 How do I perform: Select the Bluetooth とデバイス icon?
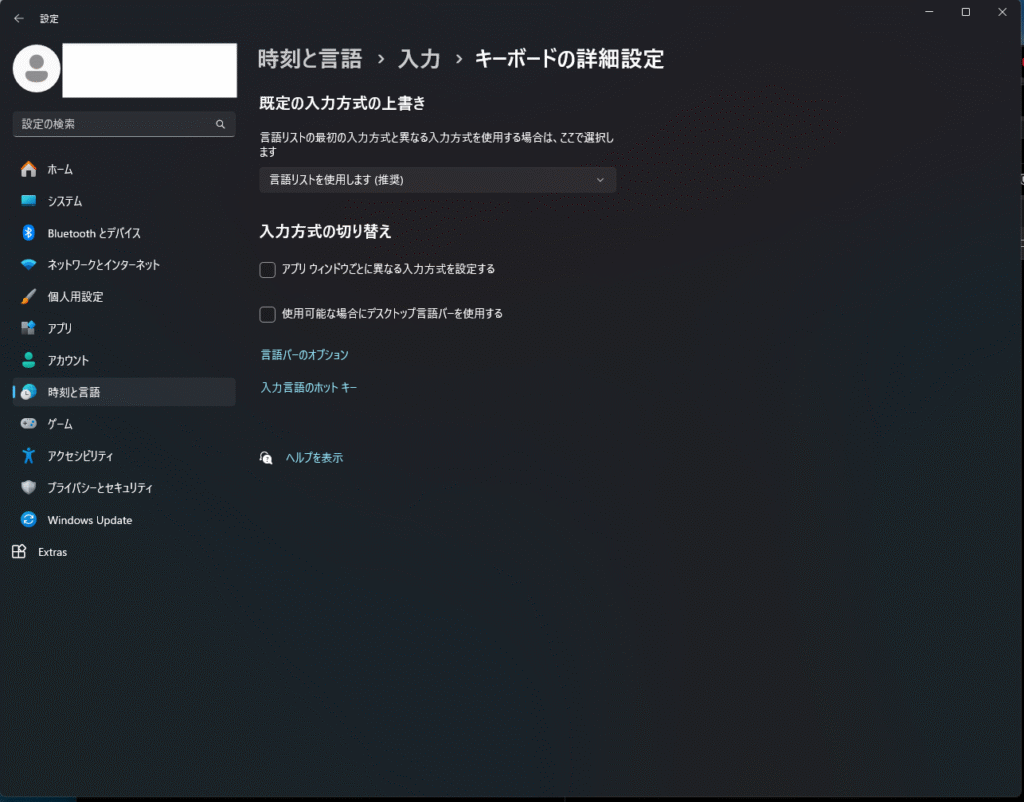click(29, 233)
